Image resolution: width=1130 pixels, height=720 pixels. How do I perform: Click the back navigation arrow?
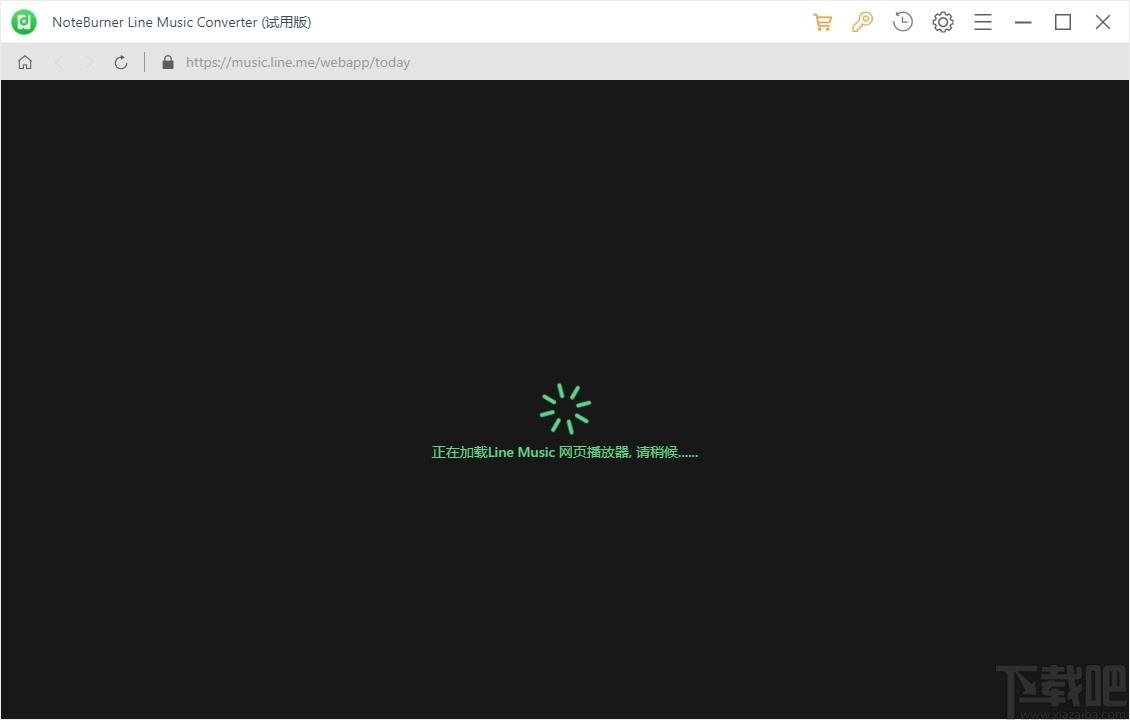click(x=59, y=61)
